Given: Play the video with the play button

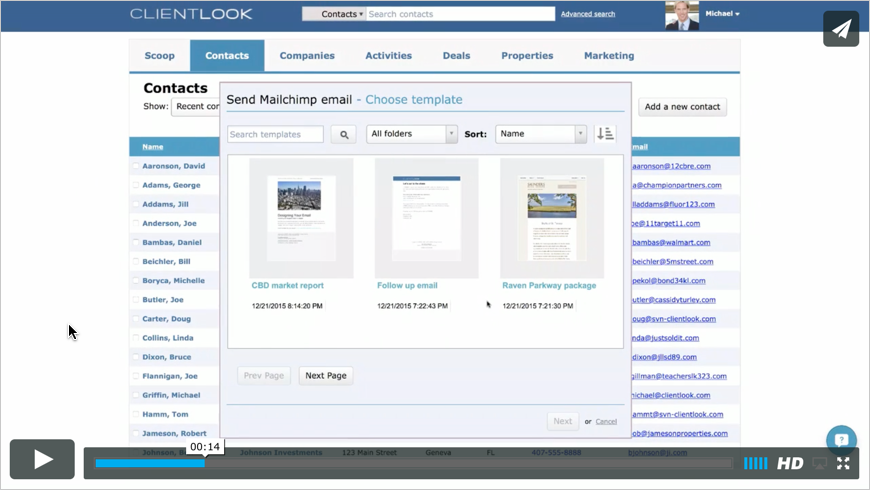Looking at the screenshot, I should (42, 459).
